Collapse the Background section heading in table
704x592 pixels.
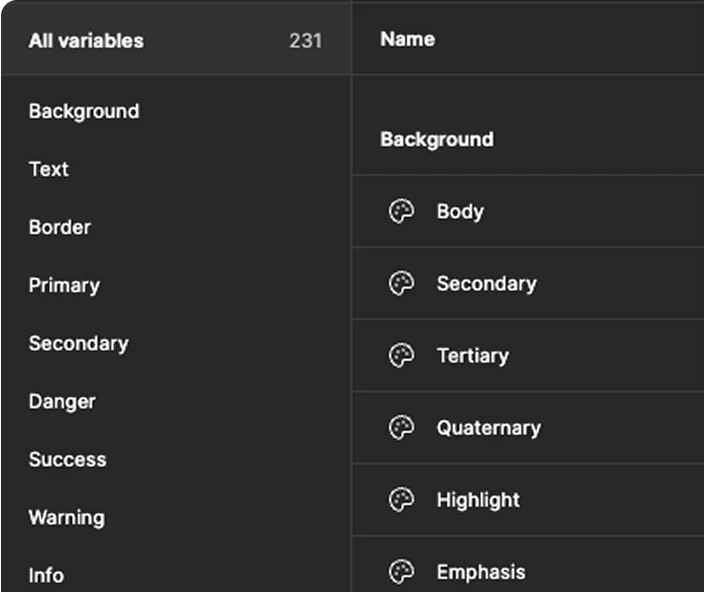tap(437, 140)
